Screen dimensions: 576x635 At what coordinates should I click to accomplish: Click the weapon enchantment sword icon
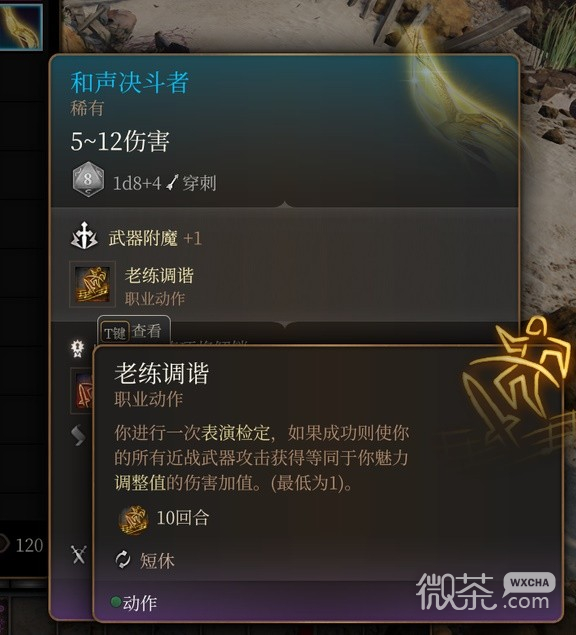click(84, 236)
